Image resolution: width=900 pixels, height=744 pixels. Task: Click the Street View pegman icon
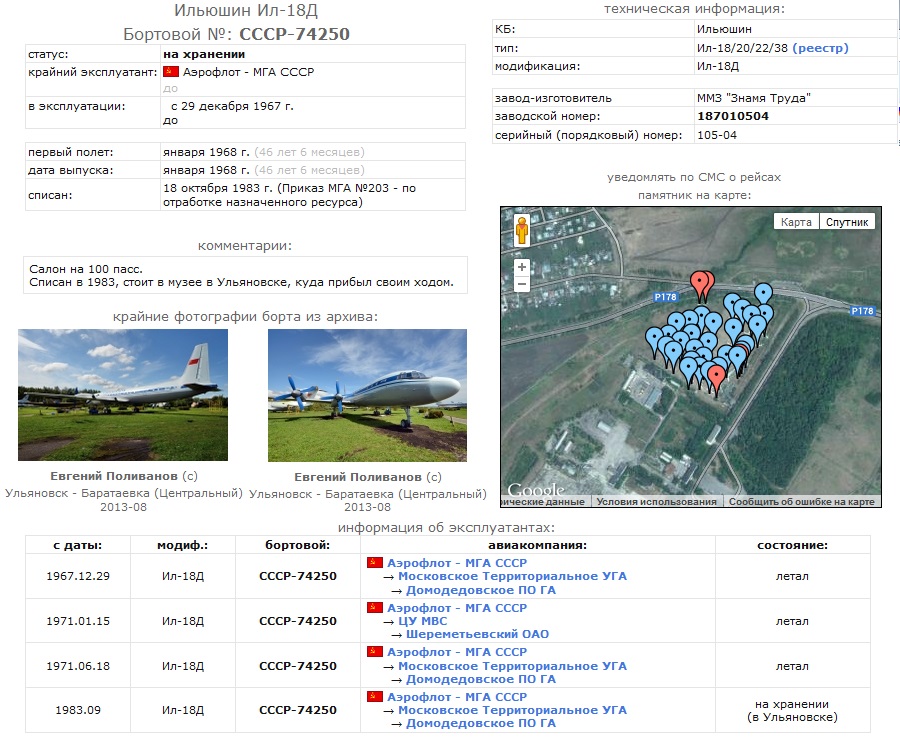pos(522,233)
